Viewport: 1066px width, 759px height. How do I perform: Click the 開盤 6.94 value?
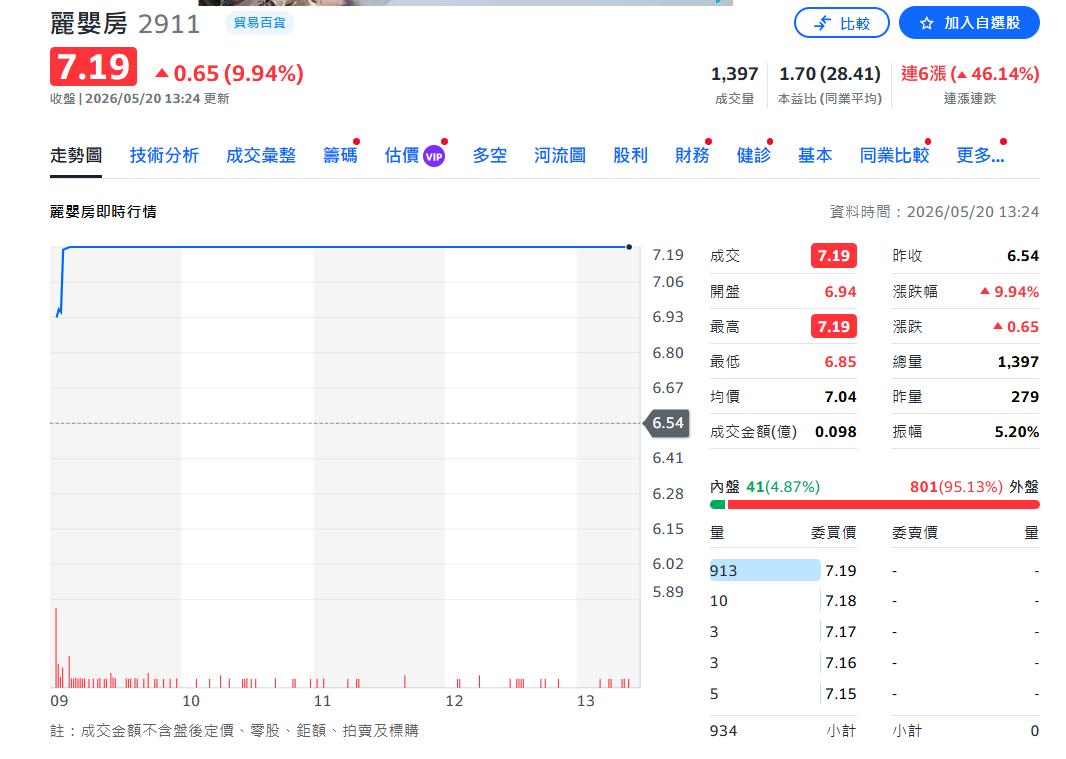[x=840, y=292]
